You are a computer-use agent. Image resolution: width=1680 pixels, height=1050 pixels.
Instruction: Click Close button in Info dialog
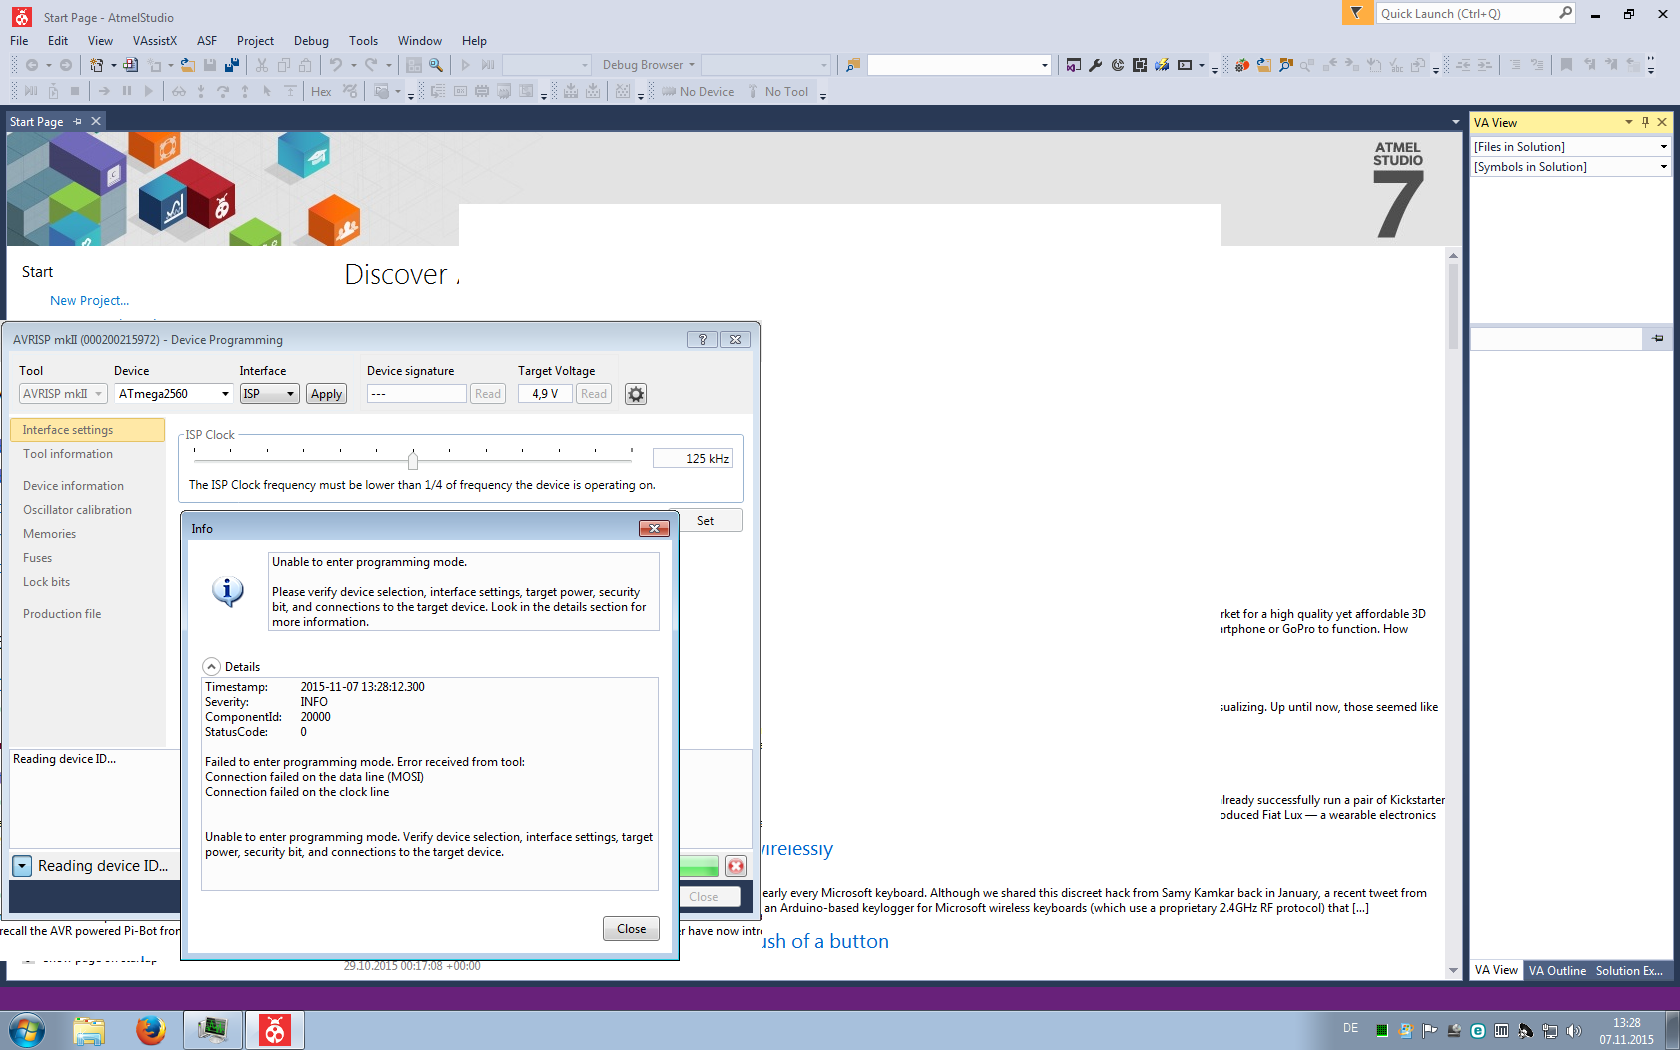click(x=632, y=929)
